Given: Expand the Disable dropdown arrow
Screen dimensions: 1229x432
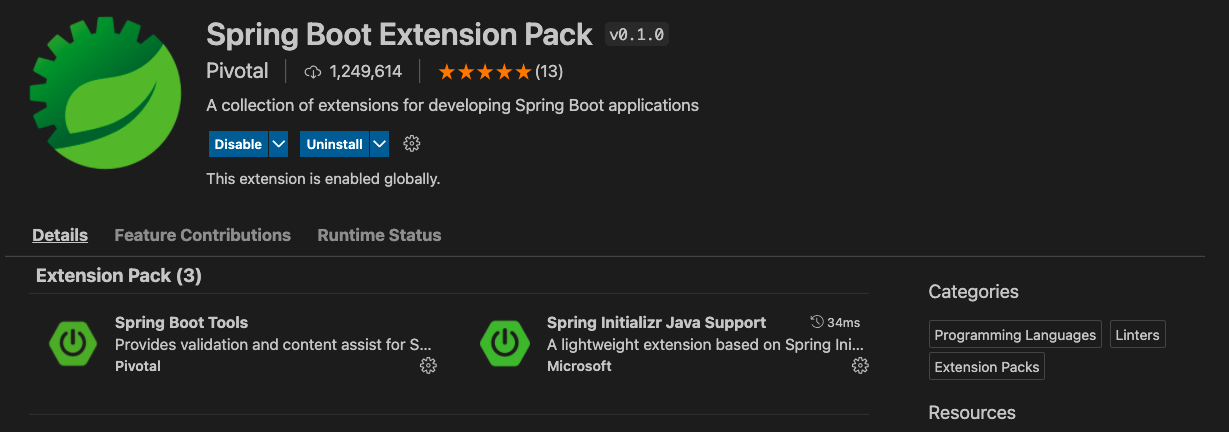Looking at the screenshot, I should [279, 144].
